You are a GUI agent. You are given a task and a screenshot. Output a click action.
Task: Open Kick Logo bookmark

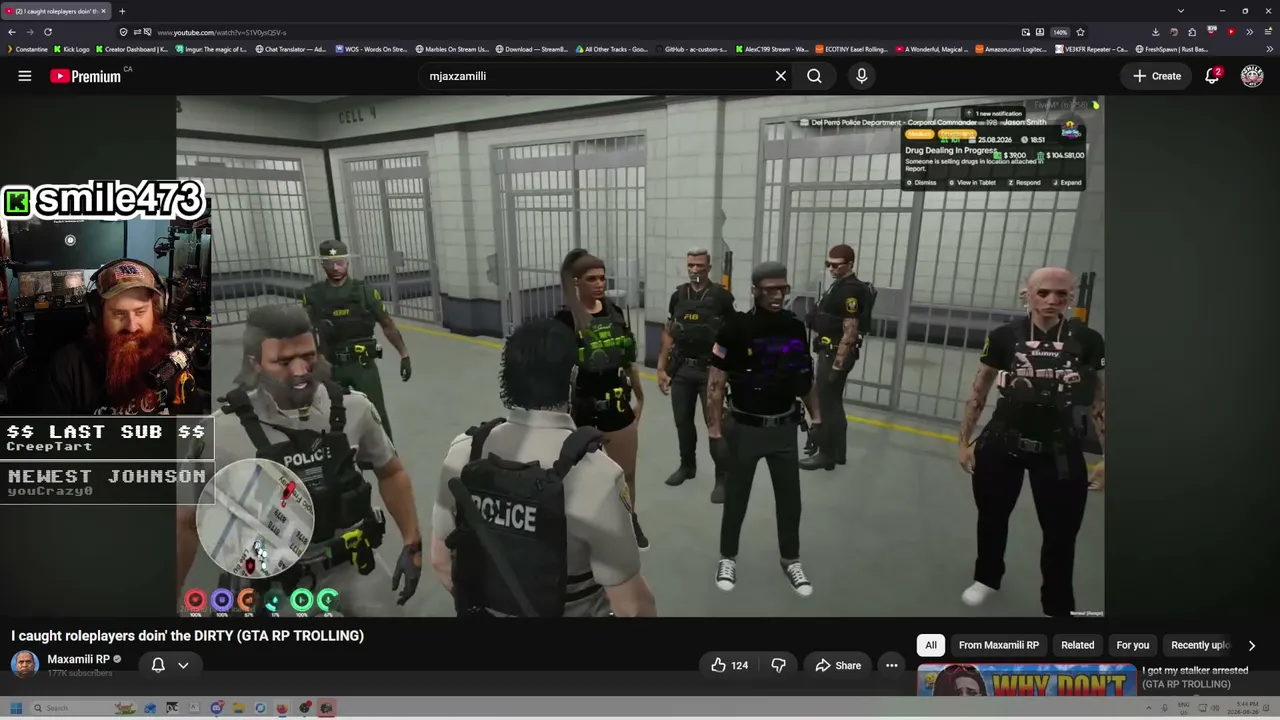(72, 49)
